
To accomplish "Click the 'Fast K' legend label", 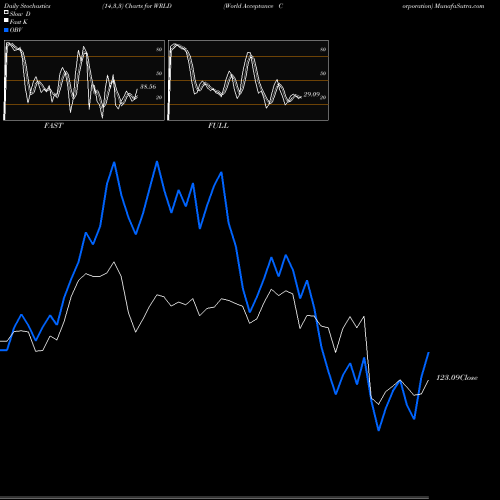I will tap(19, 22).
